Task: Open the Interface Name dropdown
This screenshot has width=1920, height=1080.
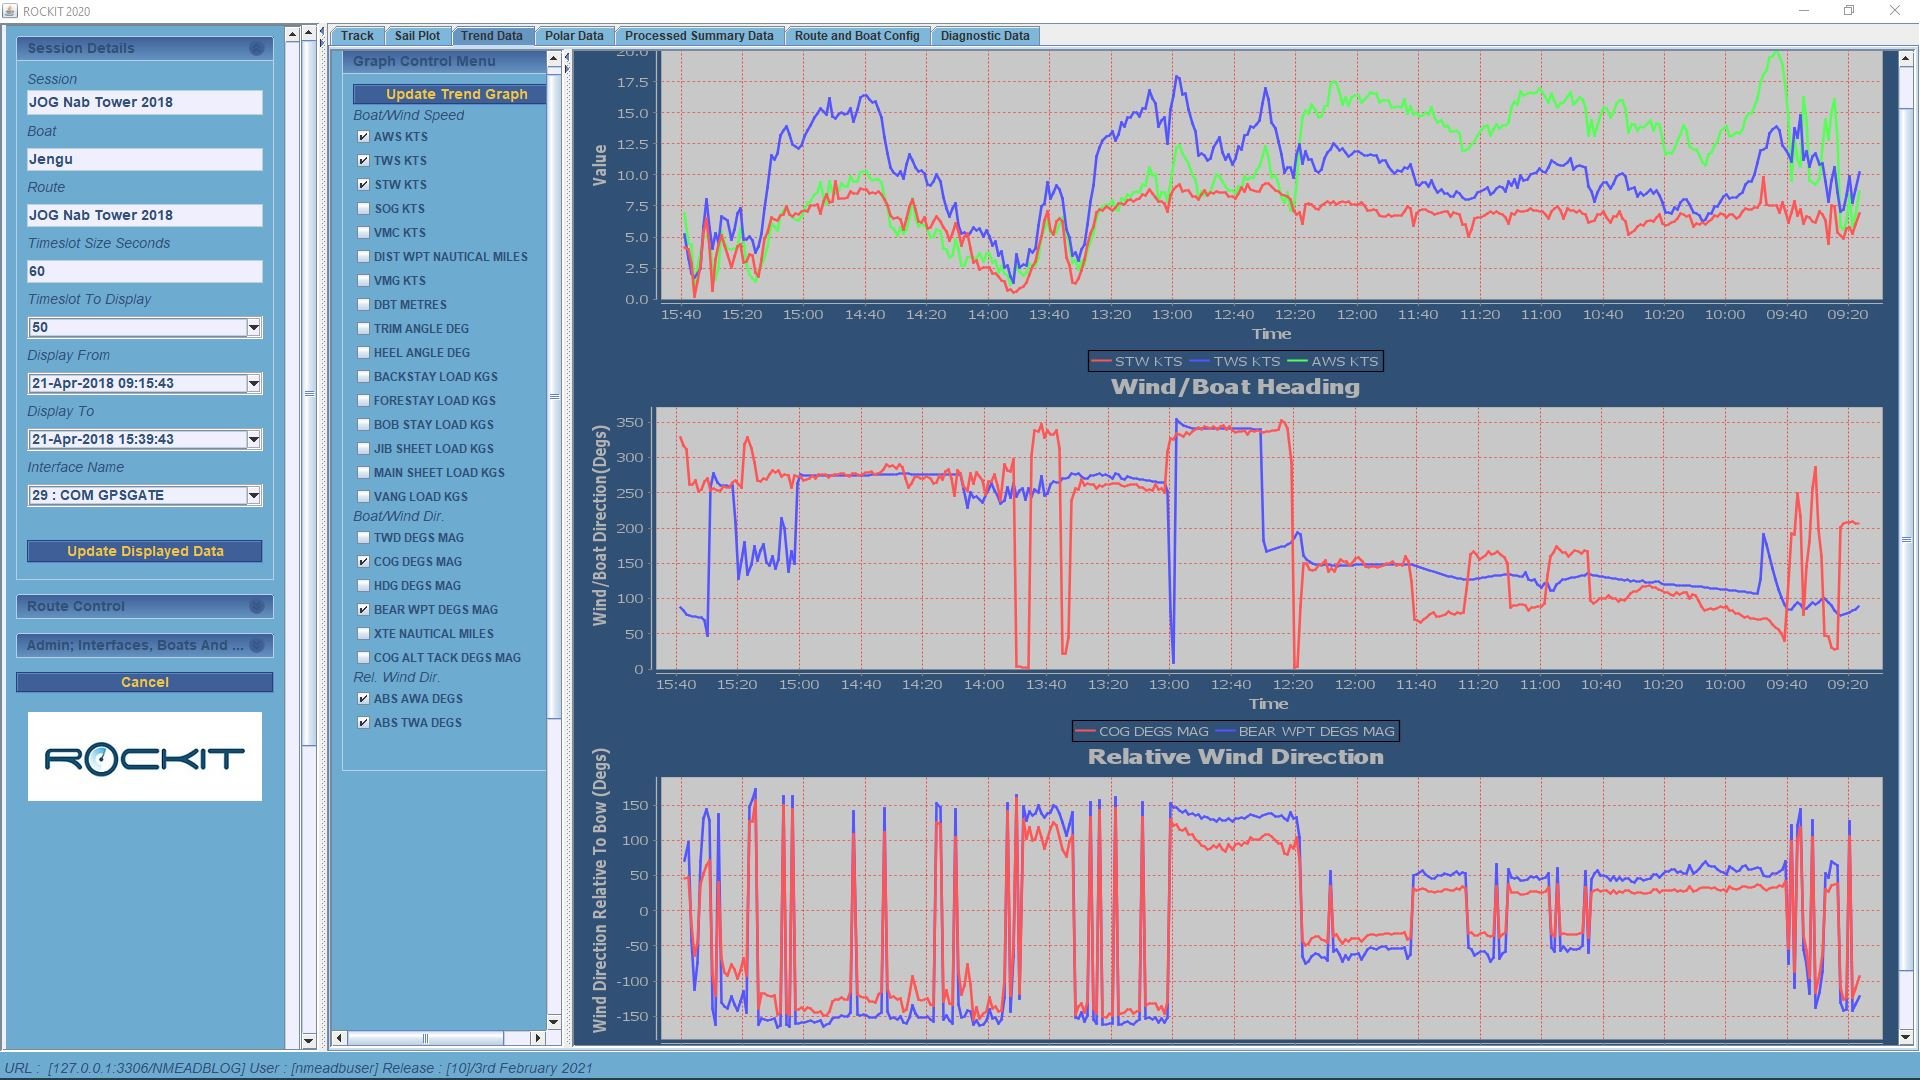Action: click(x=253, y=495)
